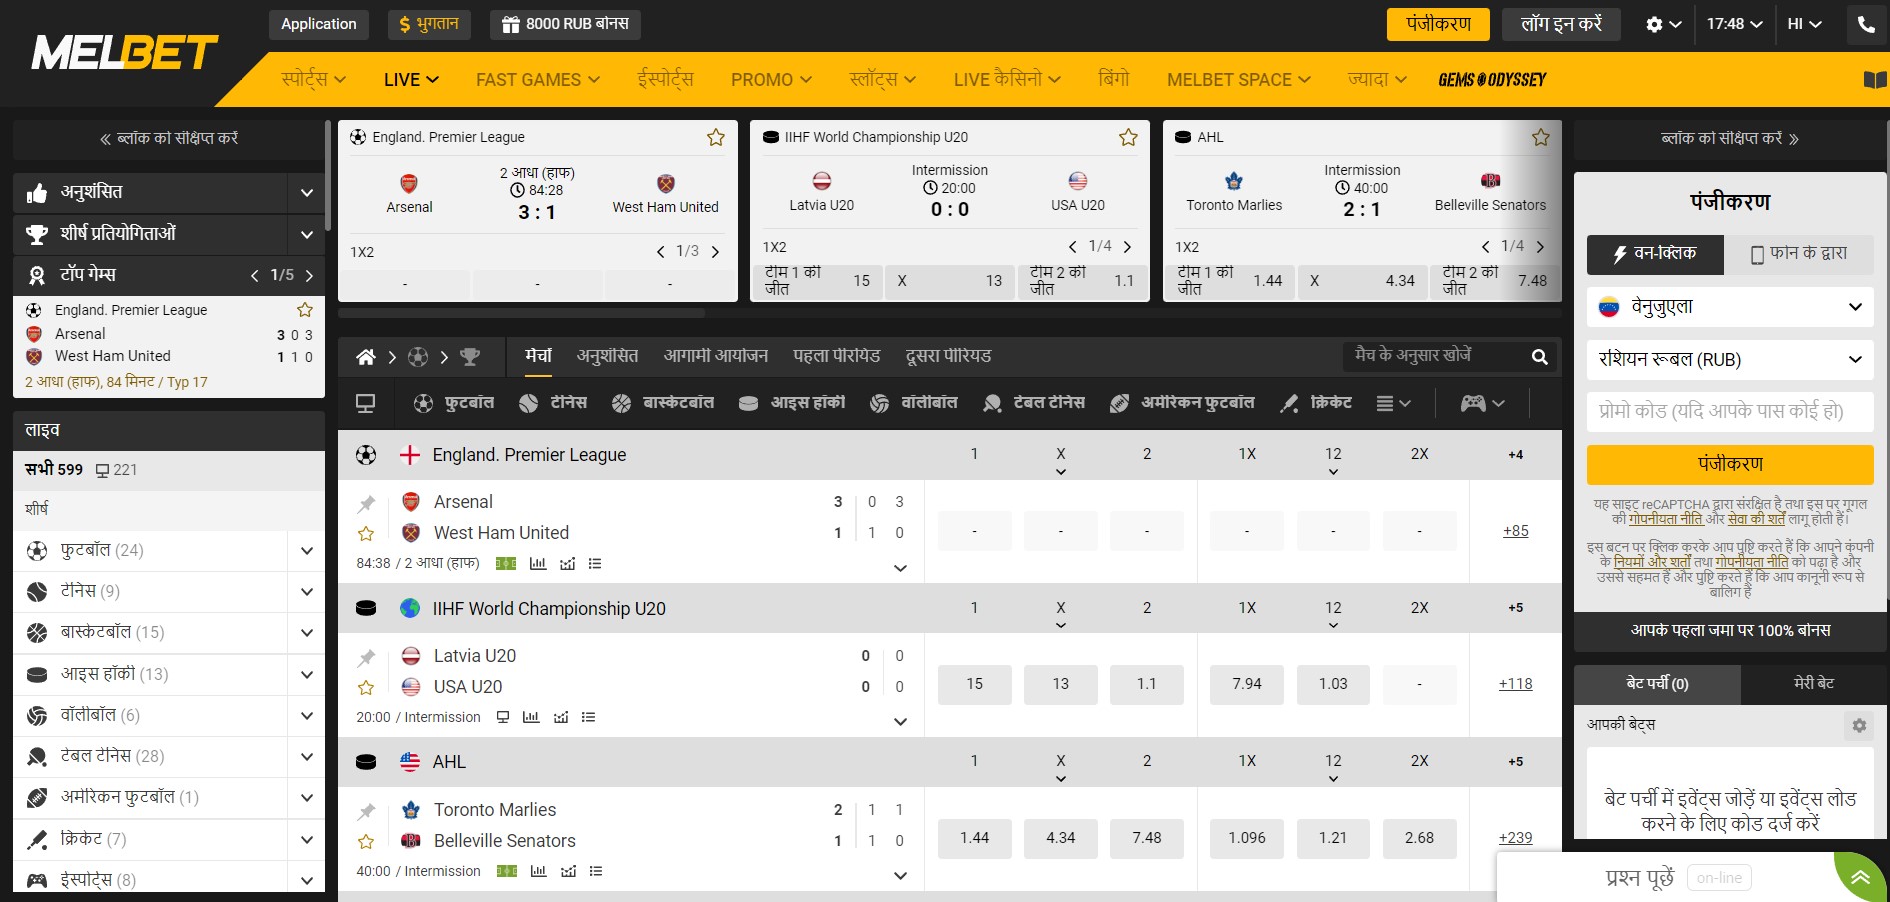
Task: Click the match search magnifier icon
Action: 1540,357
